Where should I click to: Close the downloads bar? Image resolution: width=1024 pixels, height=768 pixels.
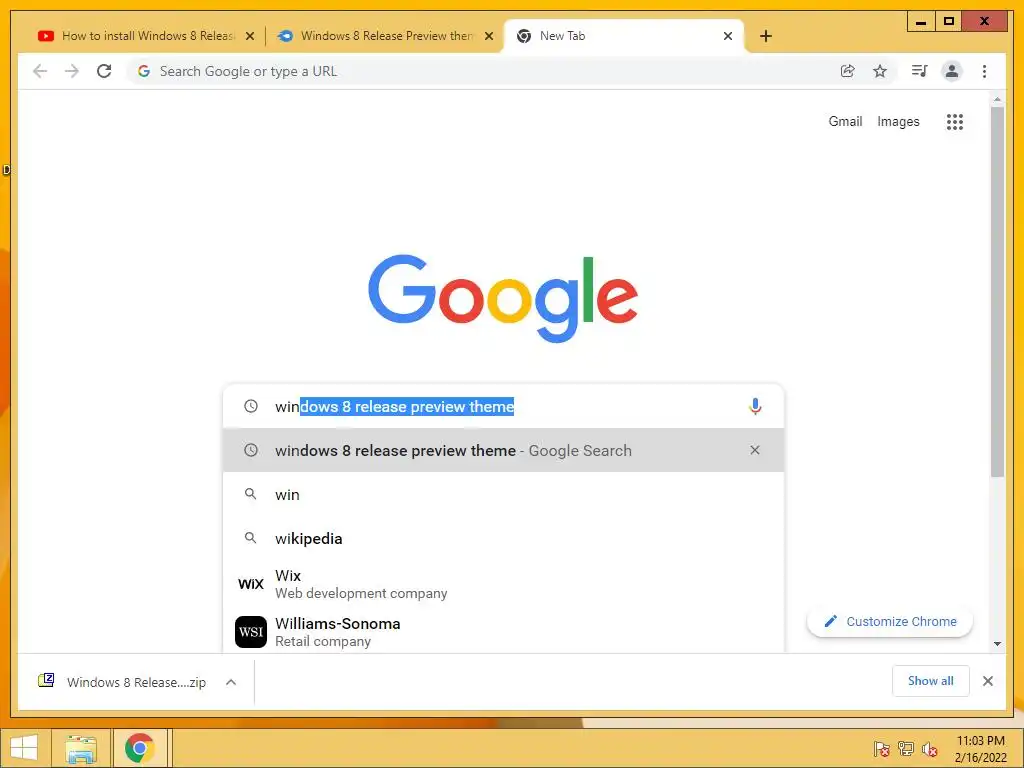pyautogui.click(x=987, y=681)
